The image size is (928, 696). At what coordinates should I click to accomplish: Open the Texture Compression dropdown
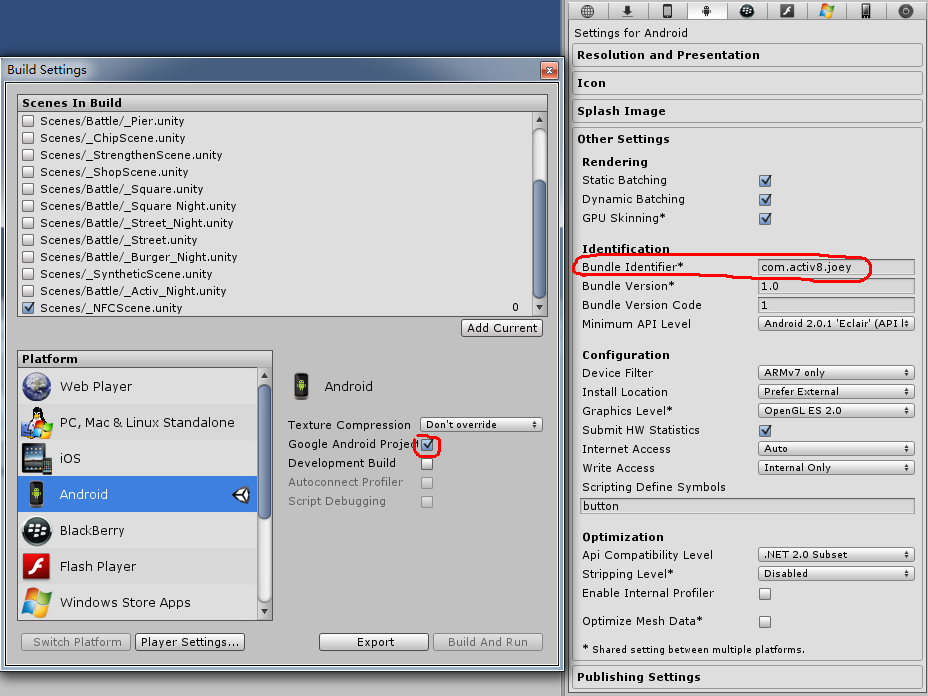click(481, 425)
